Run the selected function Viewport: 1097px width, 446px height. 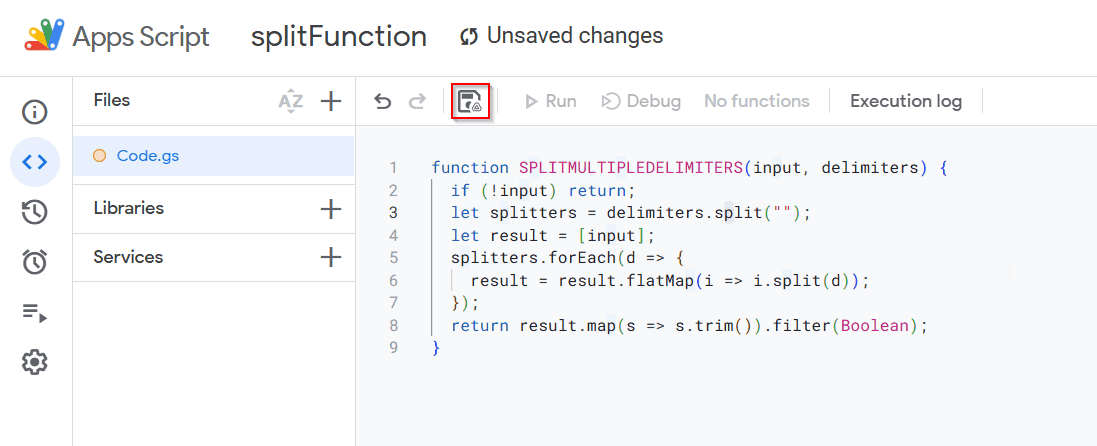point(551,102)
